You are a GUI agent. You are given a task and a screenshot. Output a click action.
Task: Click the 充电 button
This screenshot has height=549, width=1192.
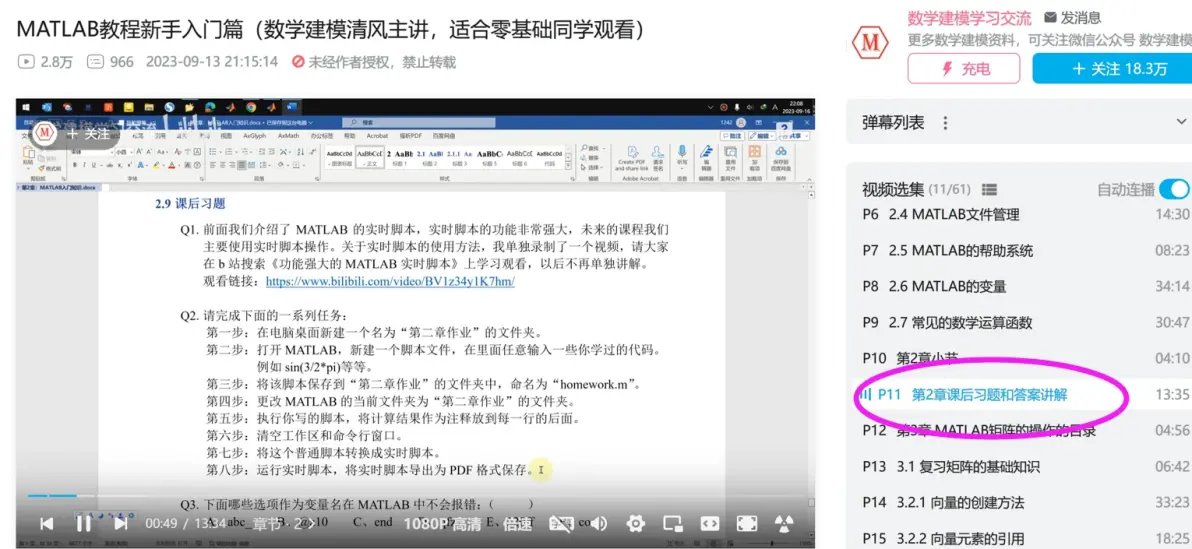tap(965, 68)
